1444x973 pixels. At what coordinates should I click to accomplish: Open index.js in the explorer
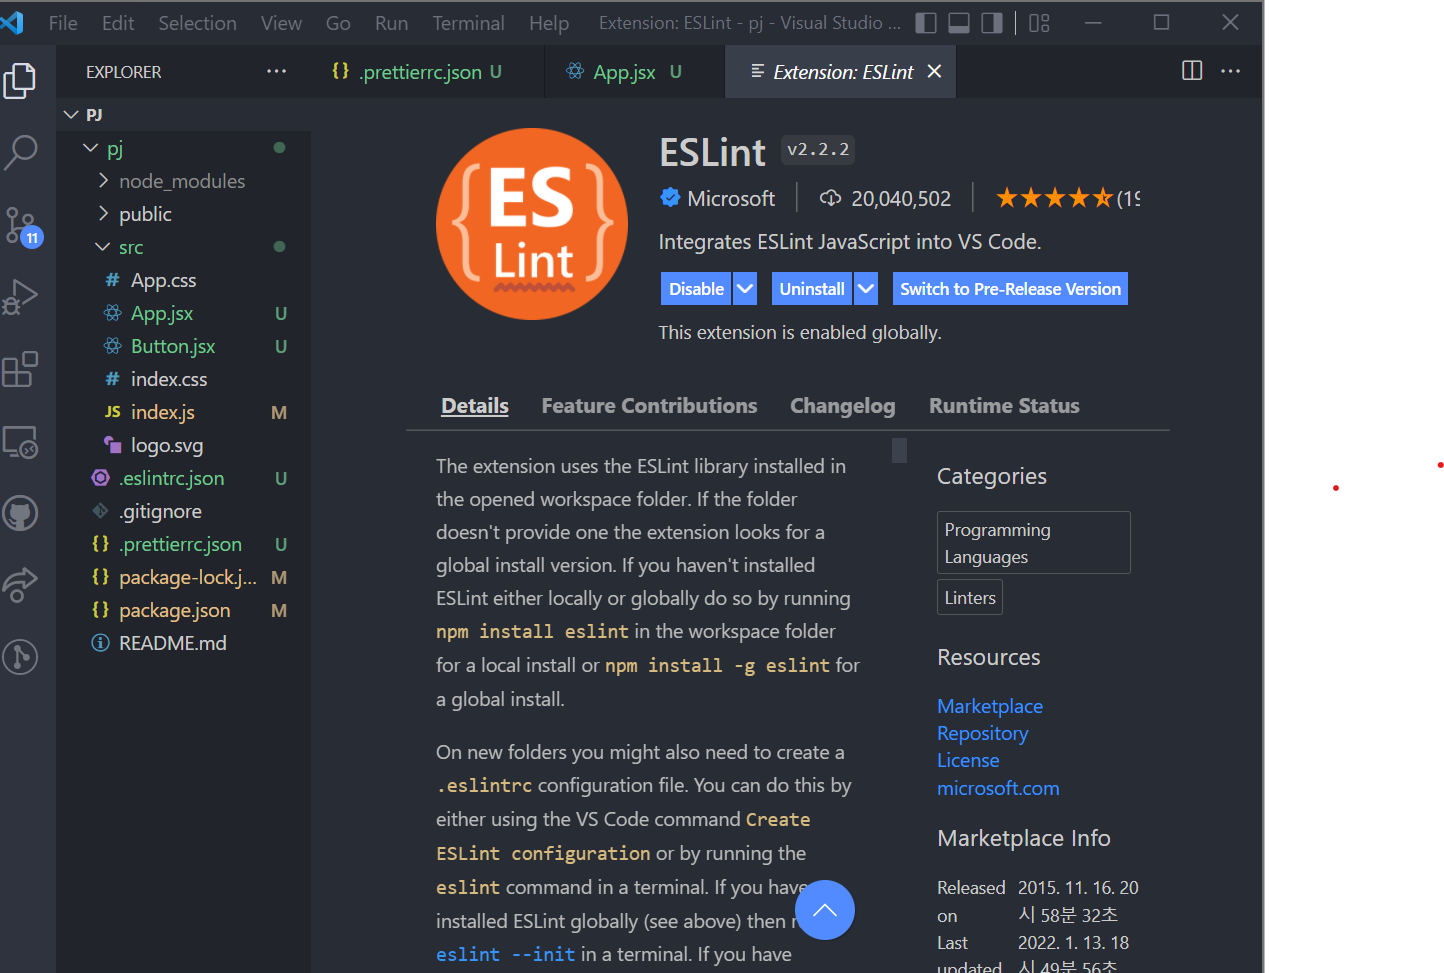[183, 412]
